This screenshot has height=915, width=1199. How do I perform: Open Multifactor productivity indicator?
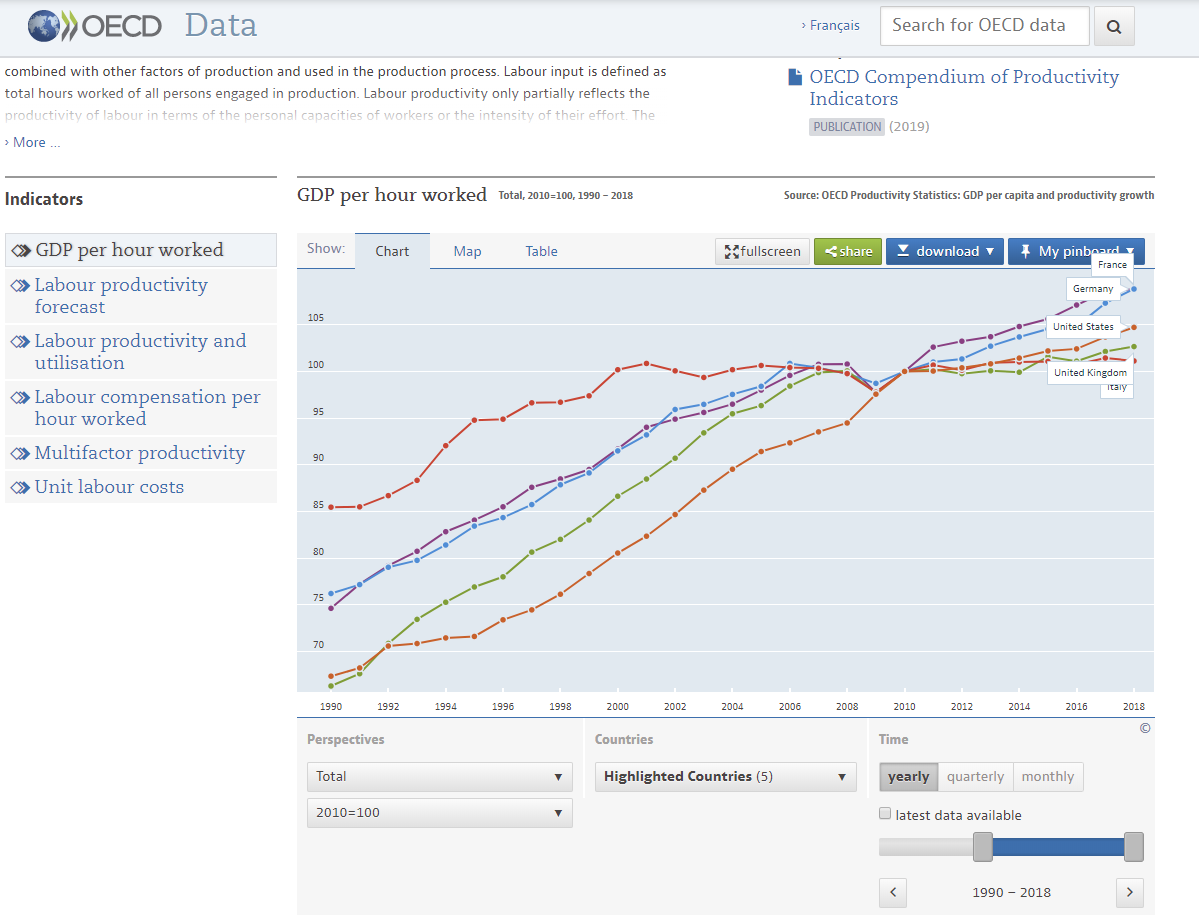pyautogui.click(x=139, y=453)
